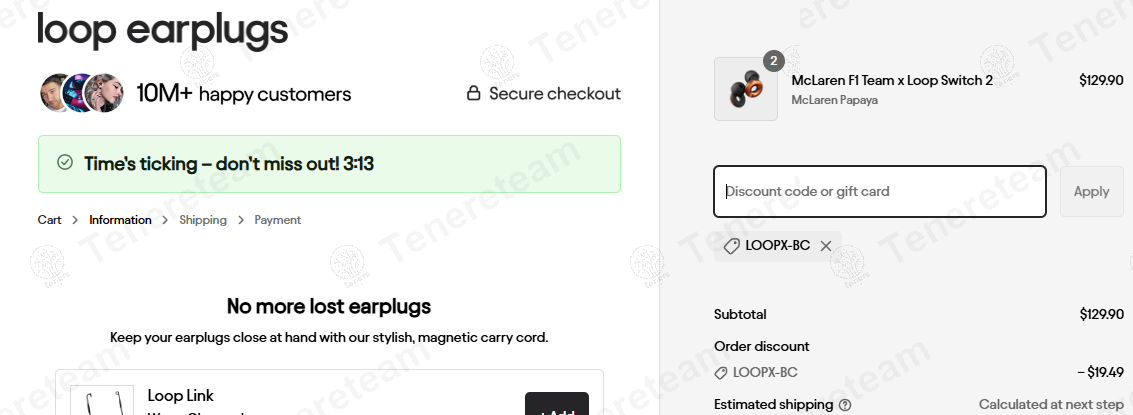Go back to Cart in the breadcrumb
Screen dimensions: 1133x415
point(49,220)
